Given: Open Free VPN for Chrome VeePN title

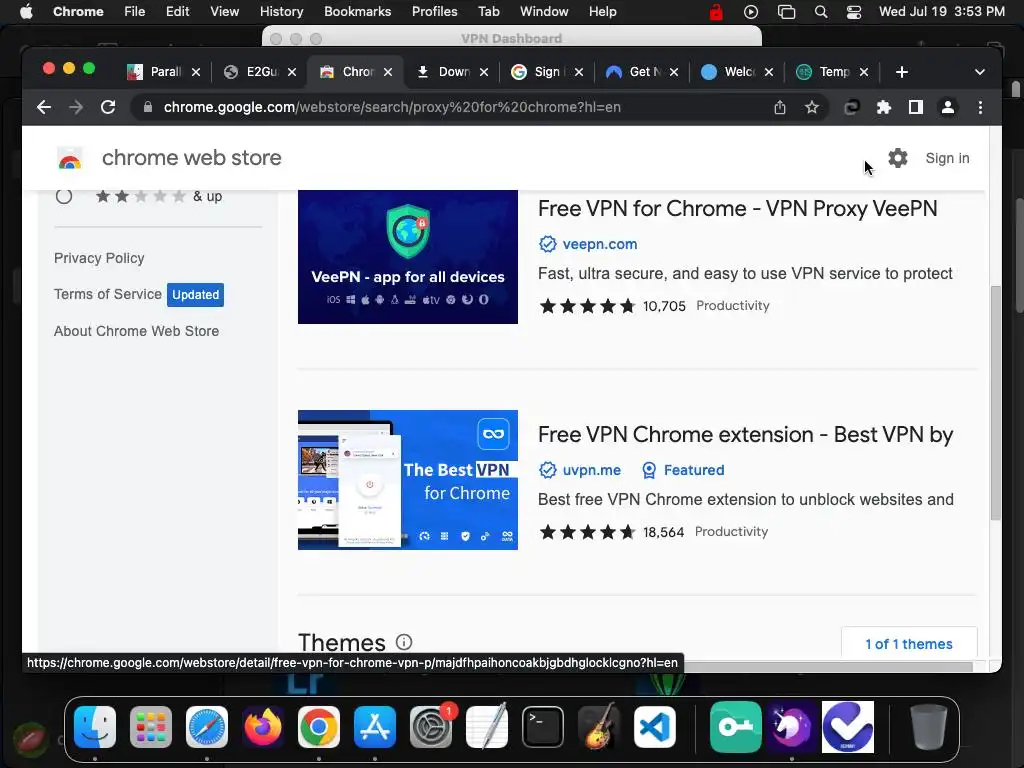Looking at the screenshot, I should [737, 208].
